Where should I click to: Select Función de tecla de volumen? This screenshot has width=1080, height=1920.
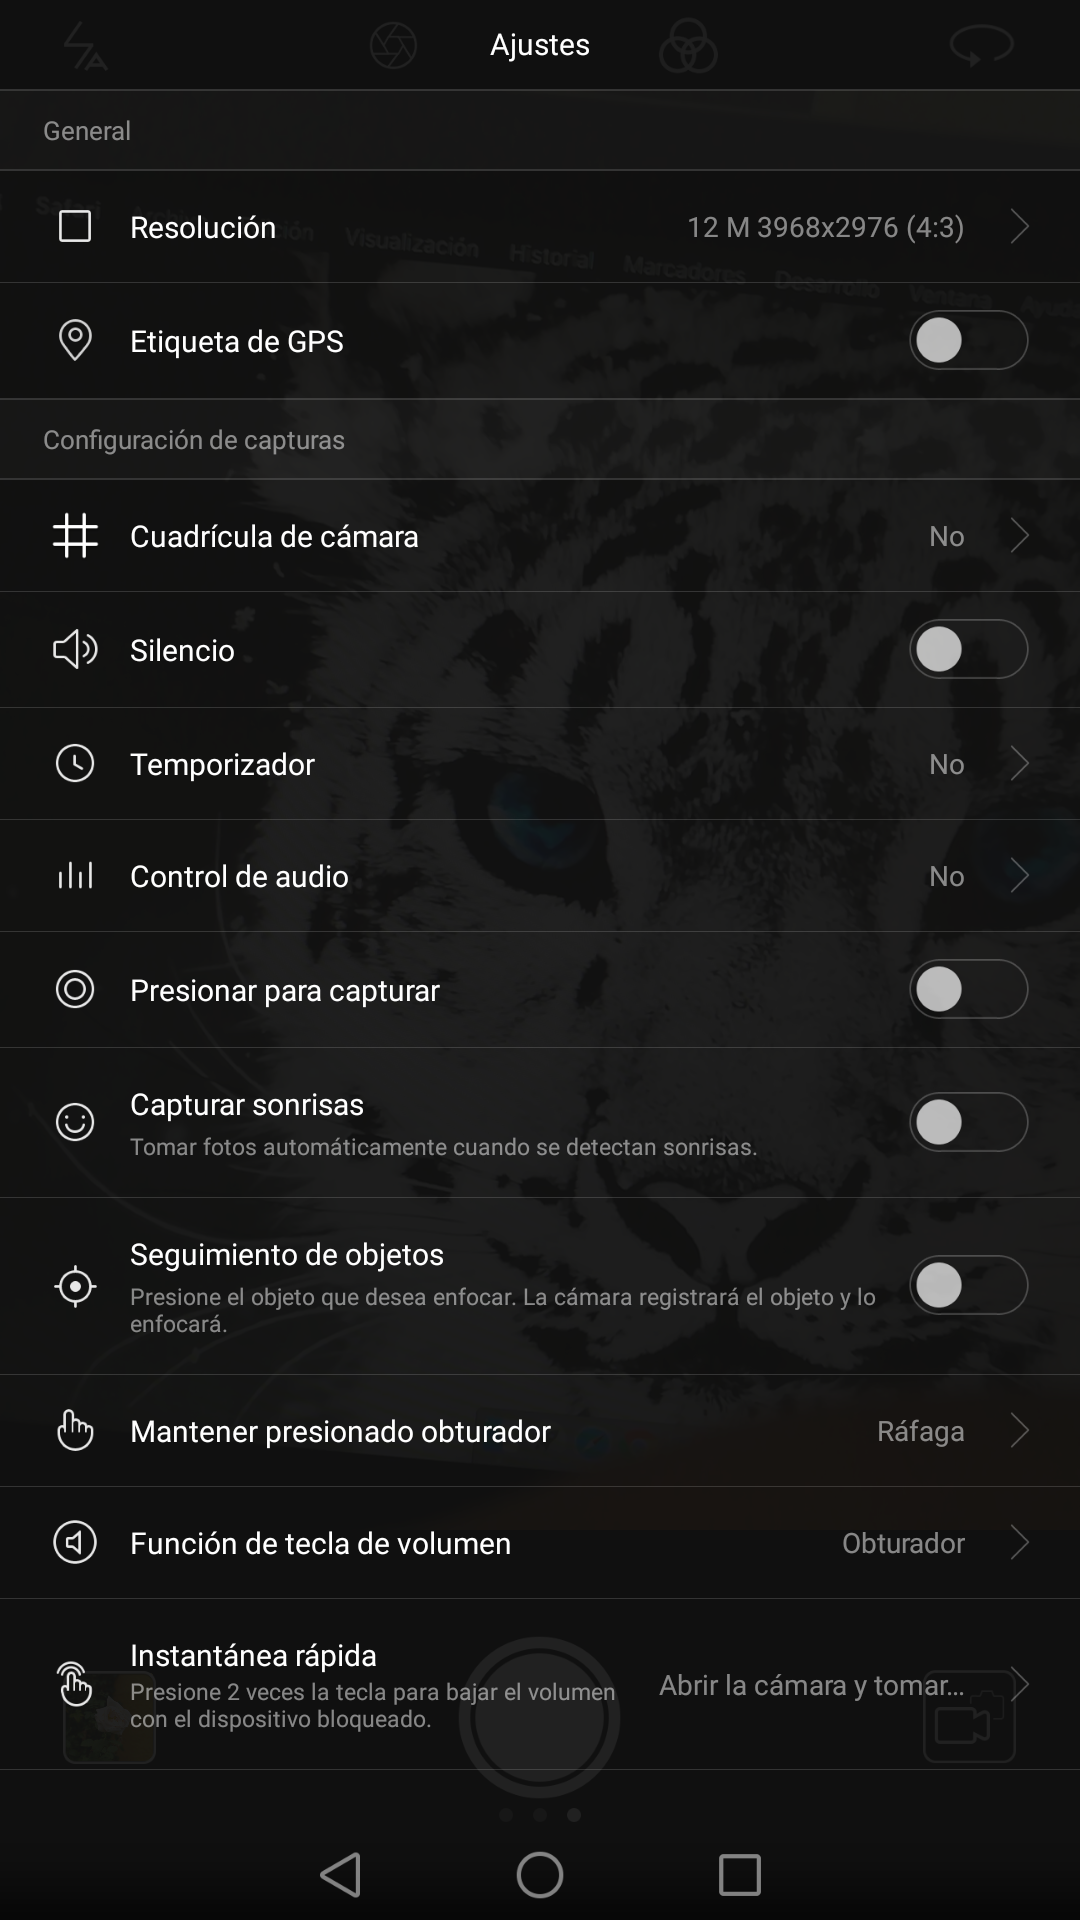(x=540, y=1543)
